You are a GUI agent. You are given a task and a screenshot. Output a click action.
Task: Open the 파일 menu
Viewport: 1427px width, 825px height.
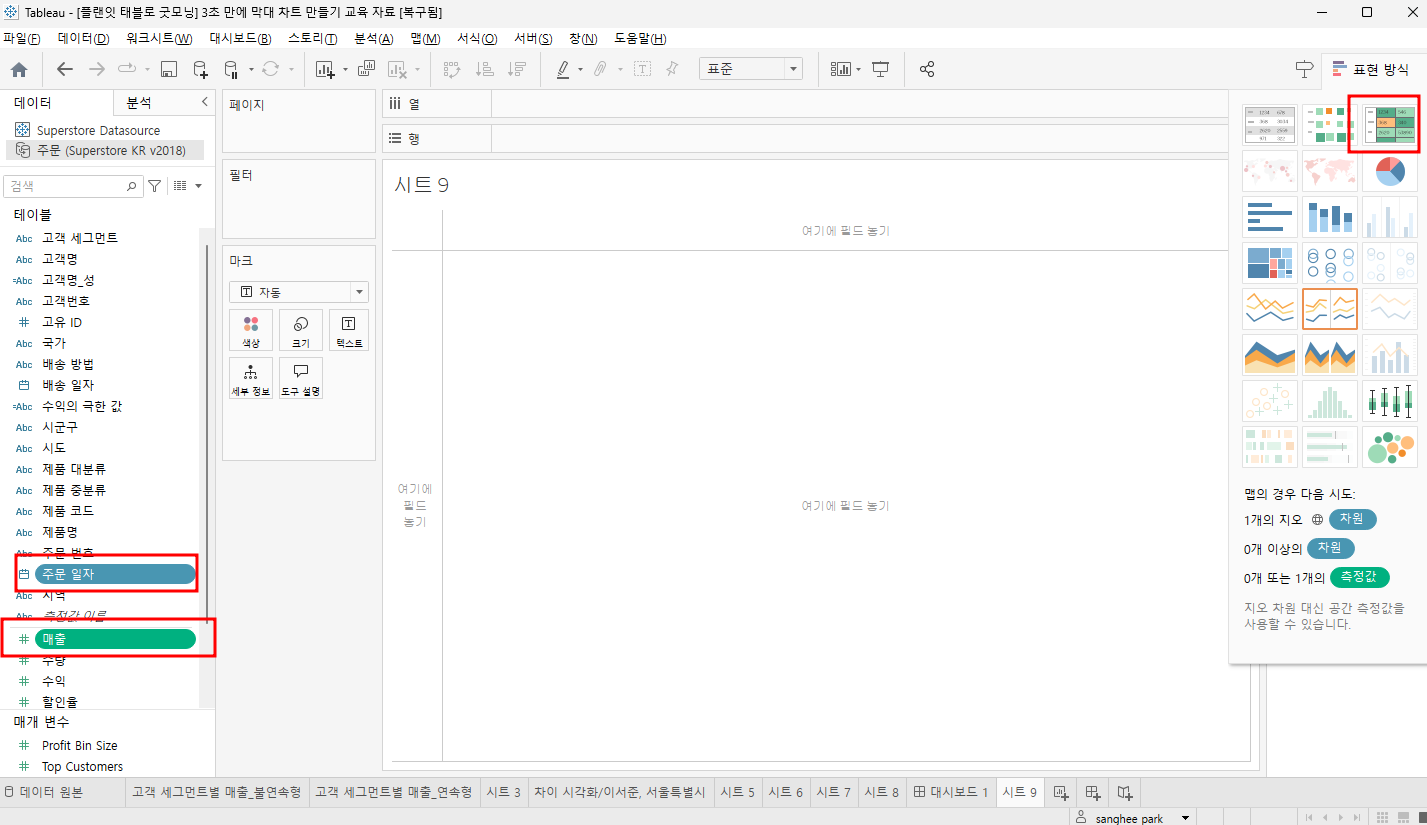(21, 39)
